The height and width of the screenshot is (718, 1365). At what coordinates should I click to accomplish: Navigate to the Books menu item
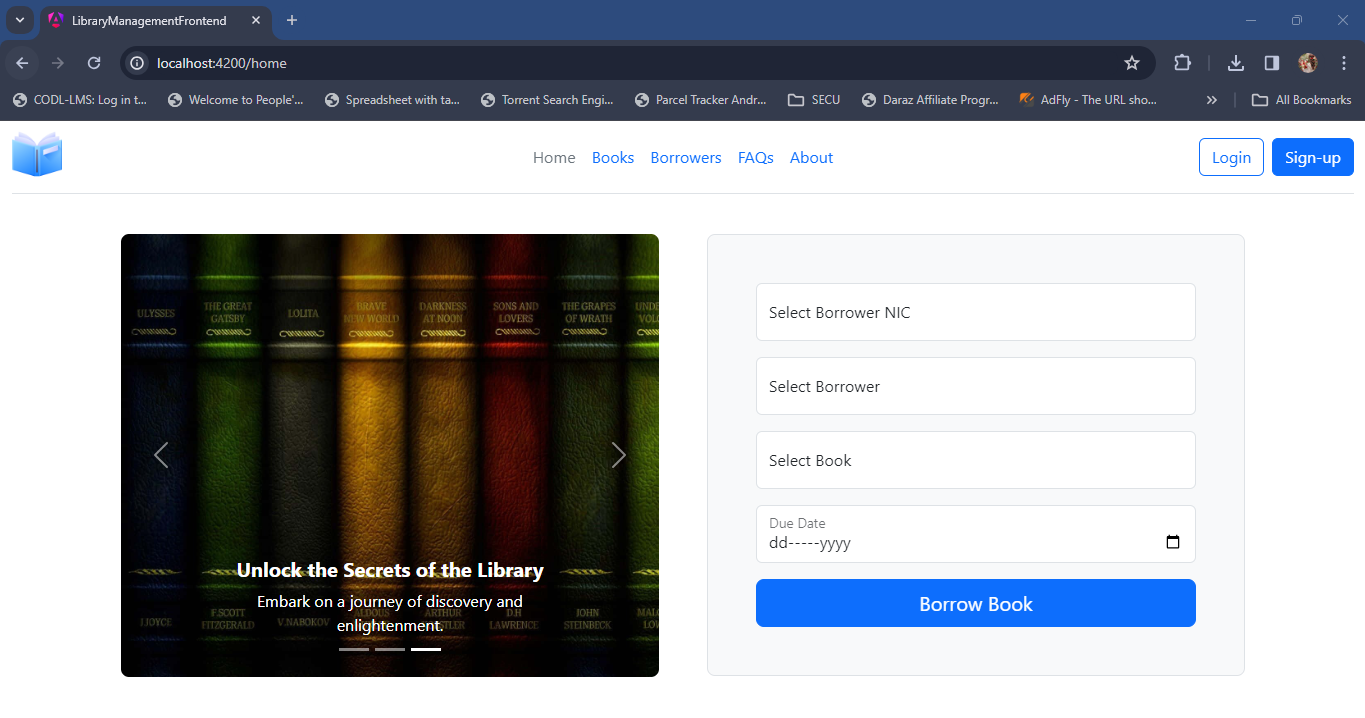coord(612,157)
